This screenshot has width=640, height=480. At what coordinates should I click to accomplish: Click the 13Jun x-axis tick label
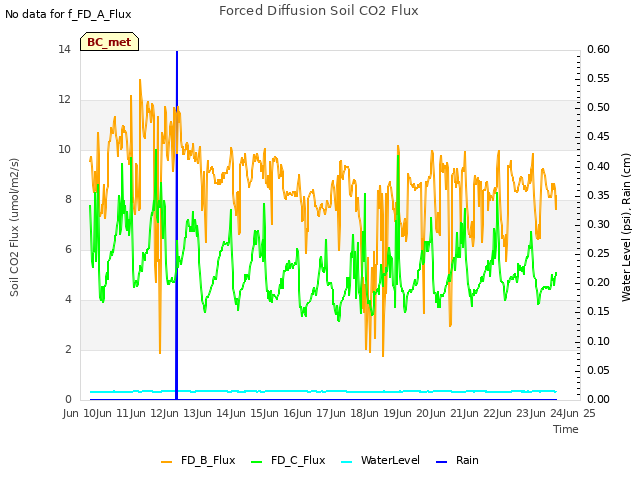(x=197, y=413)
